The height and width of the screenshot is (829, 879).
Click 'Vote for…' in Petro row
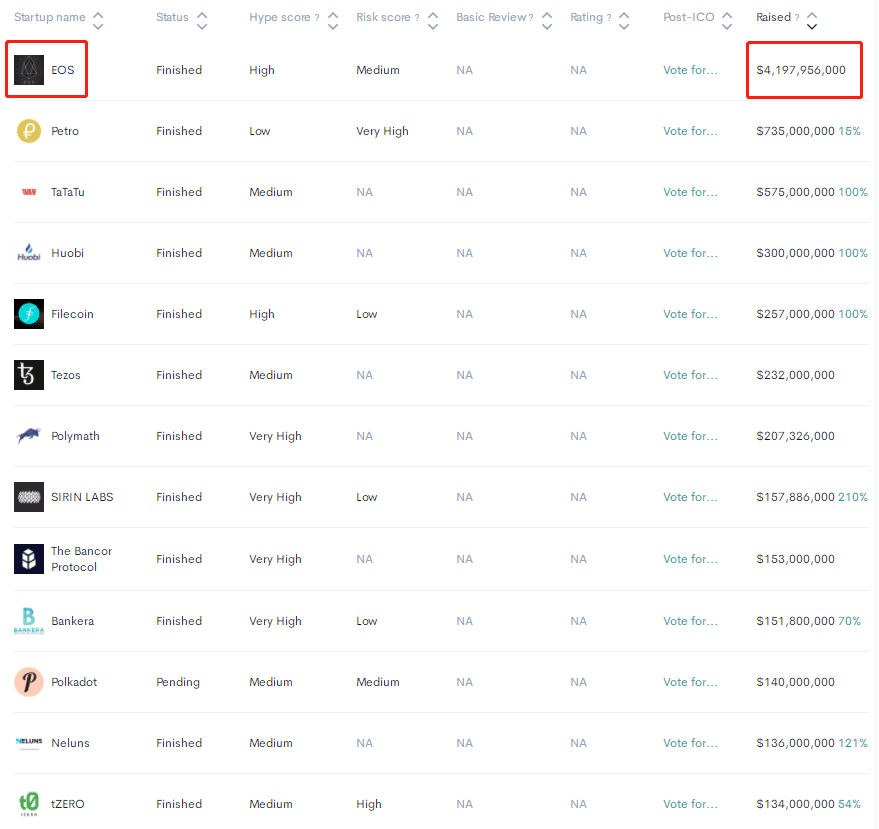(x=690, y=131)
